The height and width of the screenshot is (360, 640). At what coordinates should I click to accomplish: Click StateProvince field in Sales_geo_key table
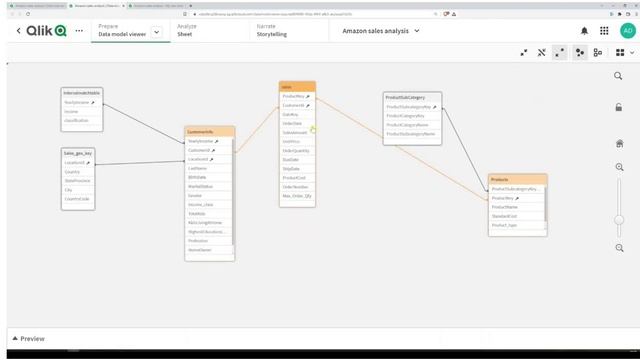pos(78,180)
